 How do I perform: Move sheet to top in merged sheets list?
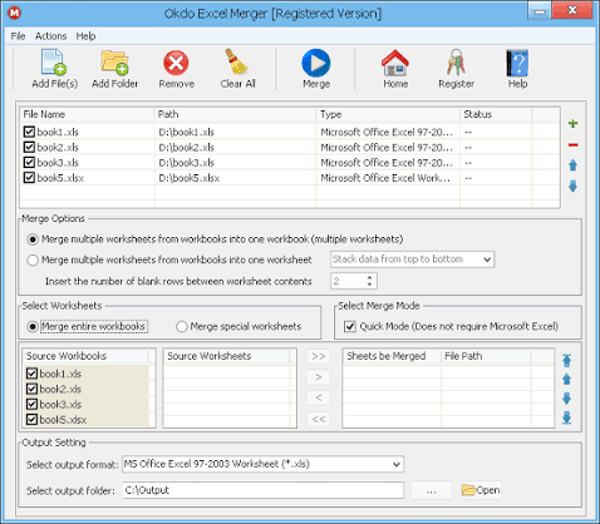tap(567, 360)
